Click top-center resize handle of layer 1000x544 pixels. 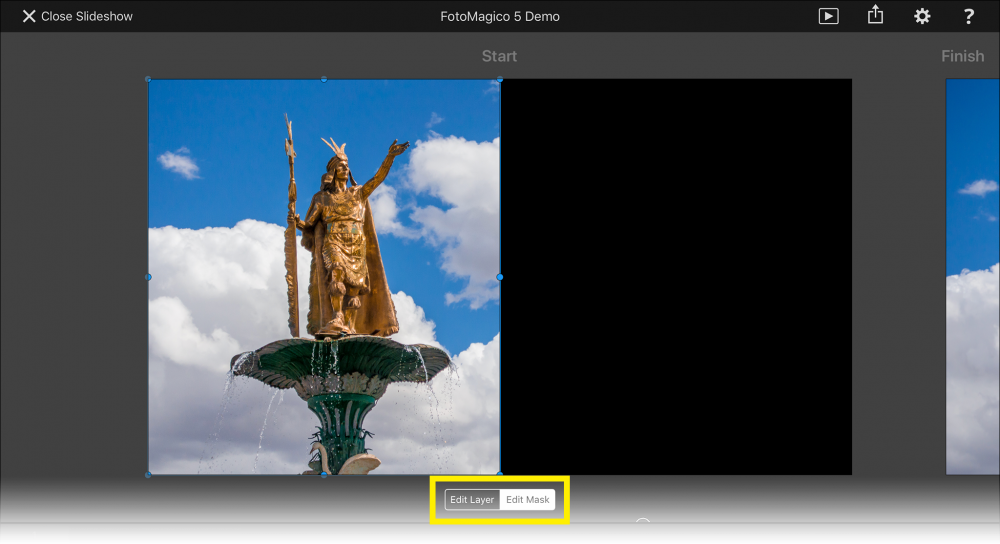click(x=324, y=79)
